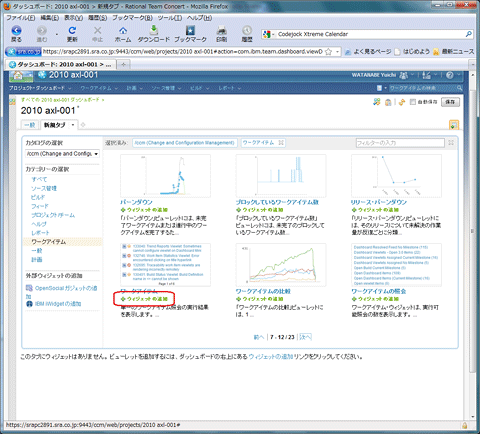480x434 pixels.
Task: Open the user profile icon beside WATANABE Yuichi
Action: (403, 75)
